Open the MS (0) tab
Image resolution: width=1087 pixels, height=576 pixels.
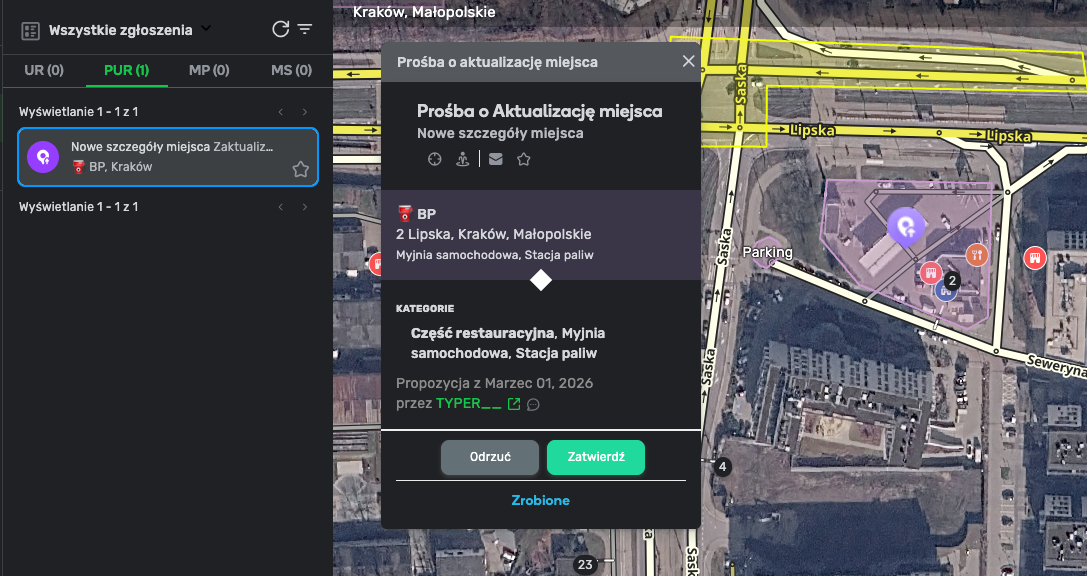tap(291, 70)
